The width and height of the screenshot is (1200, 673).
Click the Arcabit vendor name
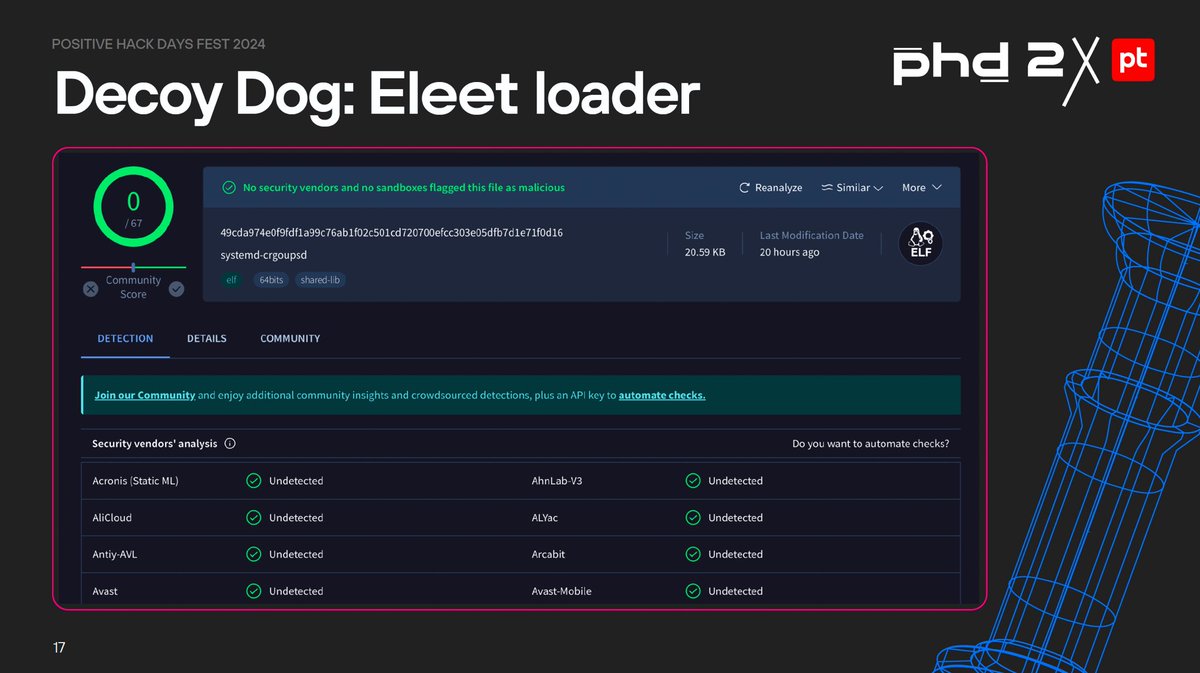(549, 554)
